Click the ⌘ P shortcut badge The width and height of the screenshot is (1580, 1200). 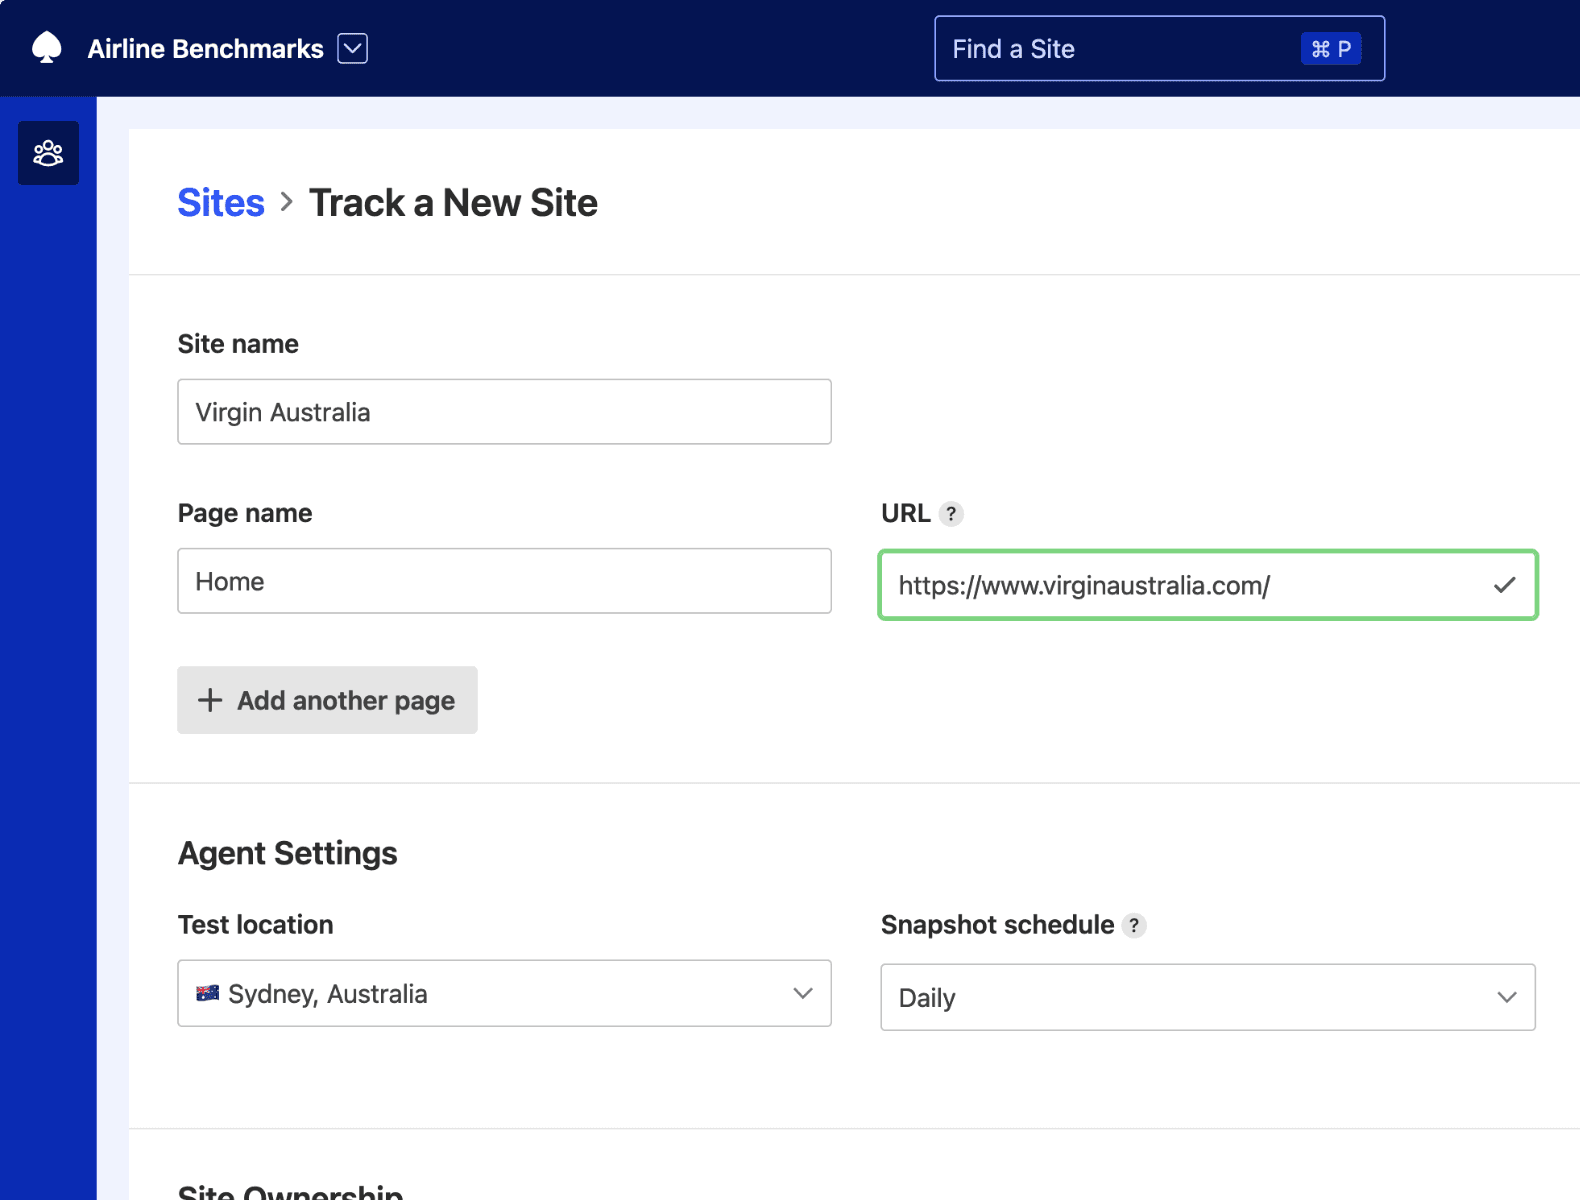click(1330, 49)
